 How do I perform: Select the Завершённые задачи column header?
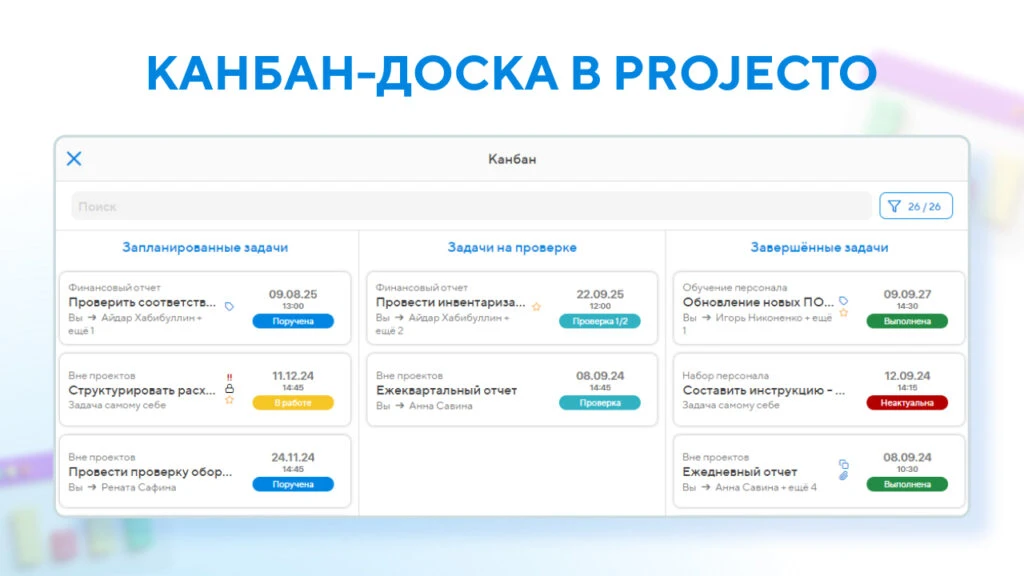point(819,248)
